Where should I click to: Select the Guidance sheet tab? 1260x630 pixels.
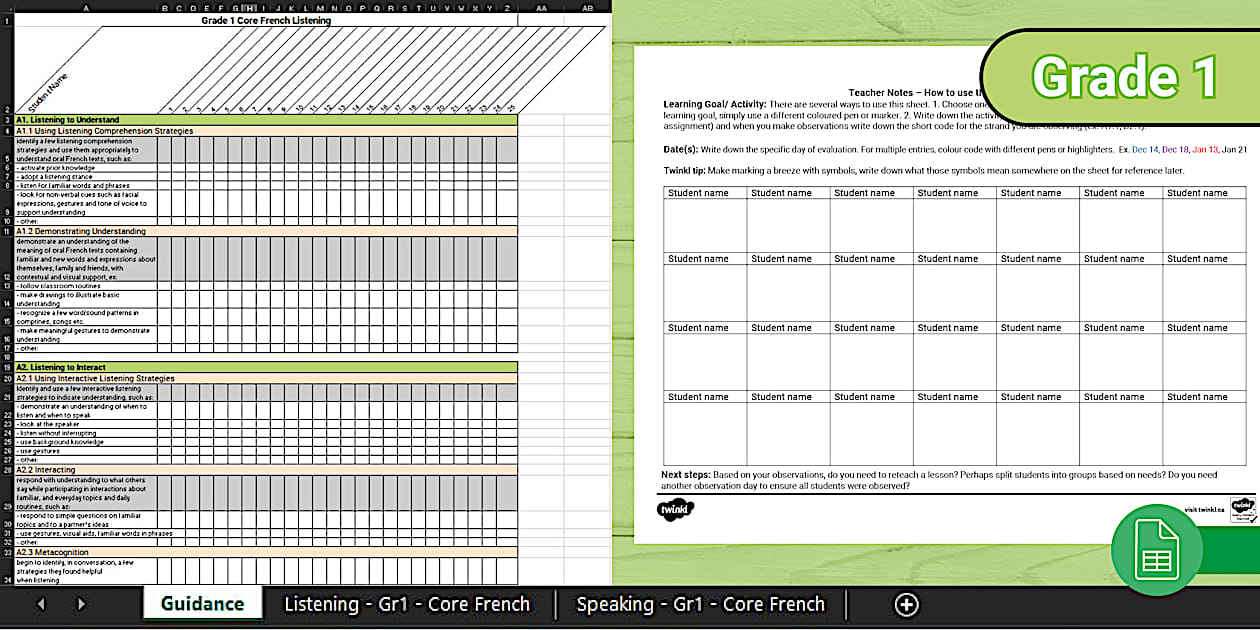click(x=205, y=605)
